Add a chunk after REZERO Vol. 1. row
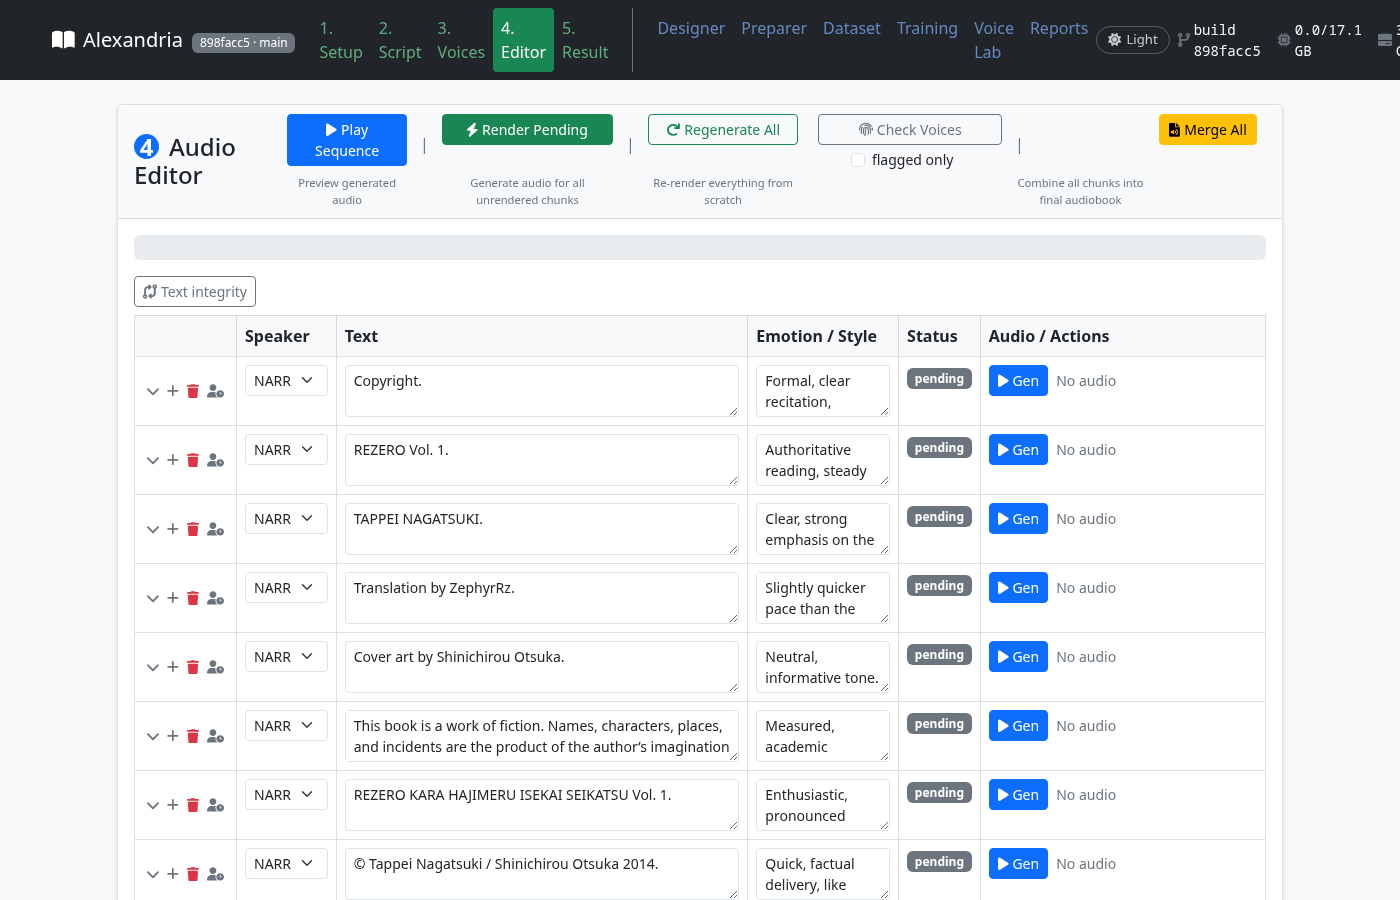Image resolution: width=1400 pixels, height=900 pixels. click(x=172, y=460)
